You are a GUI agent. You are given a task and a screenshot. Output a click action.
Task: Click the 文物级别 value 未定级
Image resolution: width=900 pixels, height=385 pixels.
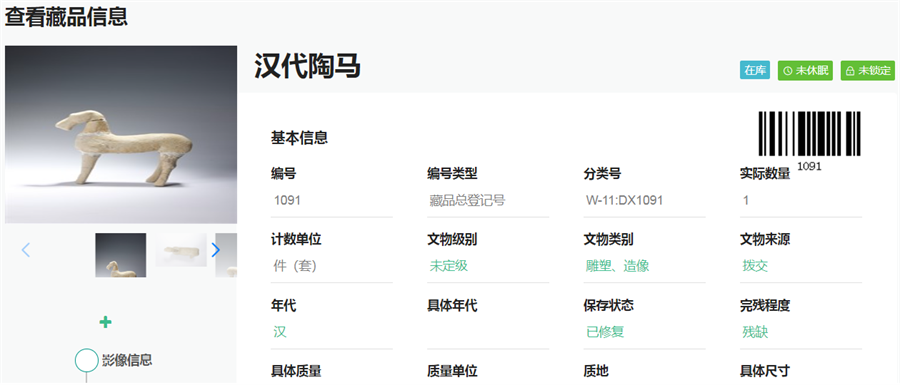pos(449,266)
